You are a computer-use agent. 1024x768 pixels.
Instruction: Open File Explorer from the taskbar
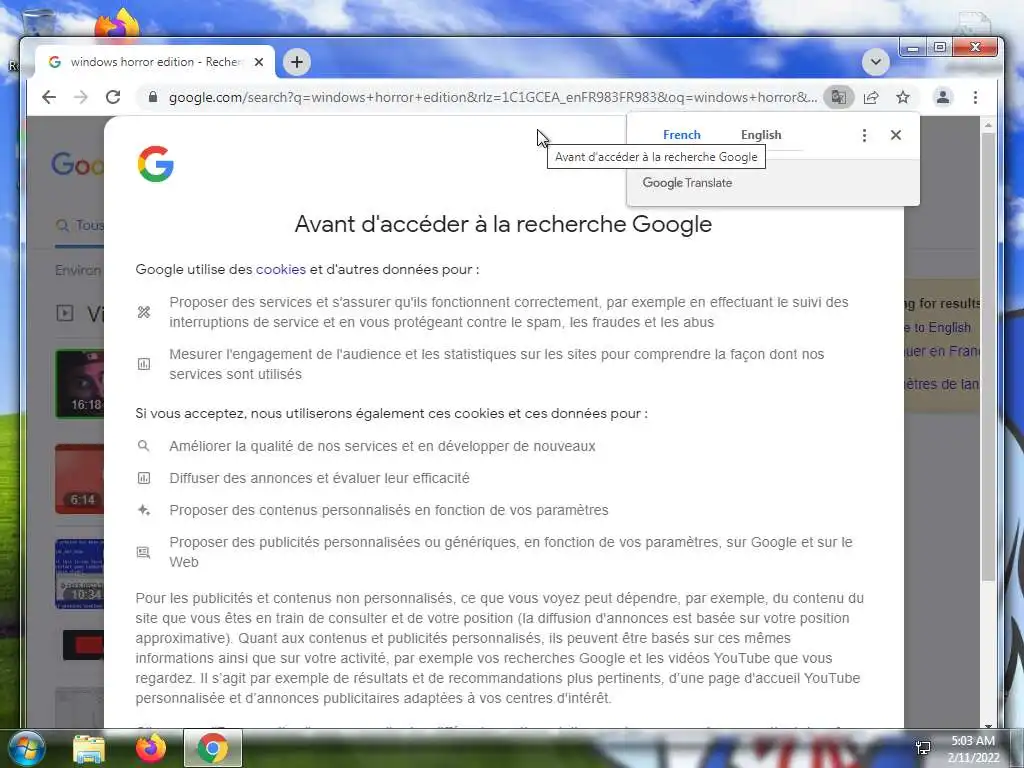[x=89, y=748]
